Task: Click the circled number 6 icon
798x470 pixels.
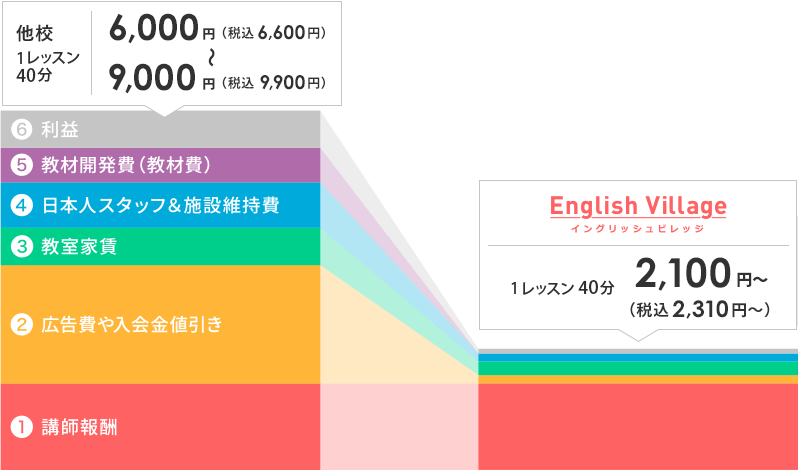Action: (22, 129)
